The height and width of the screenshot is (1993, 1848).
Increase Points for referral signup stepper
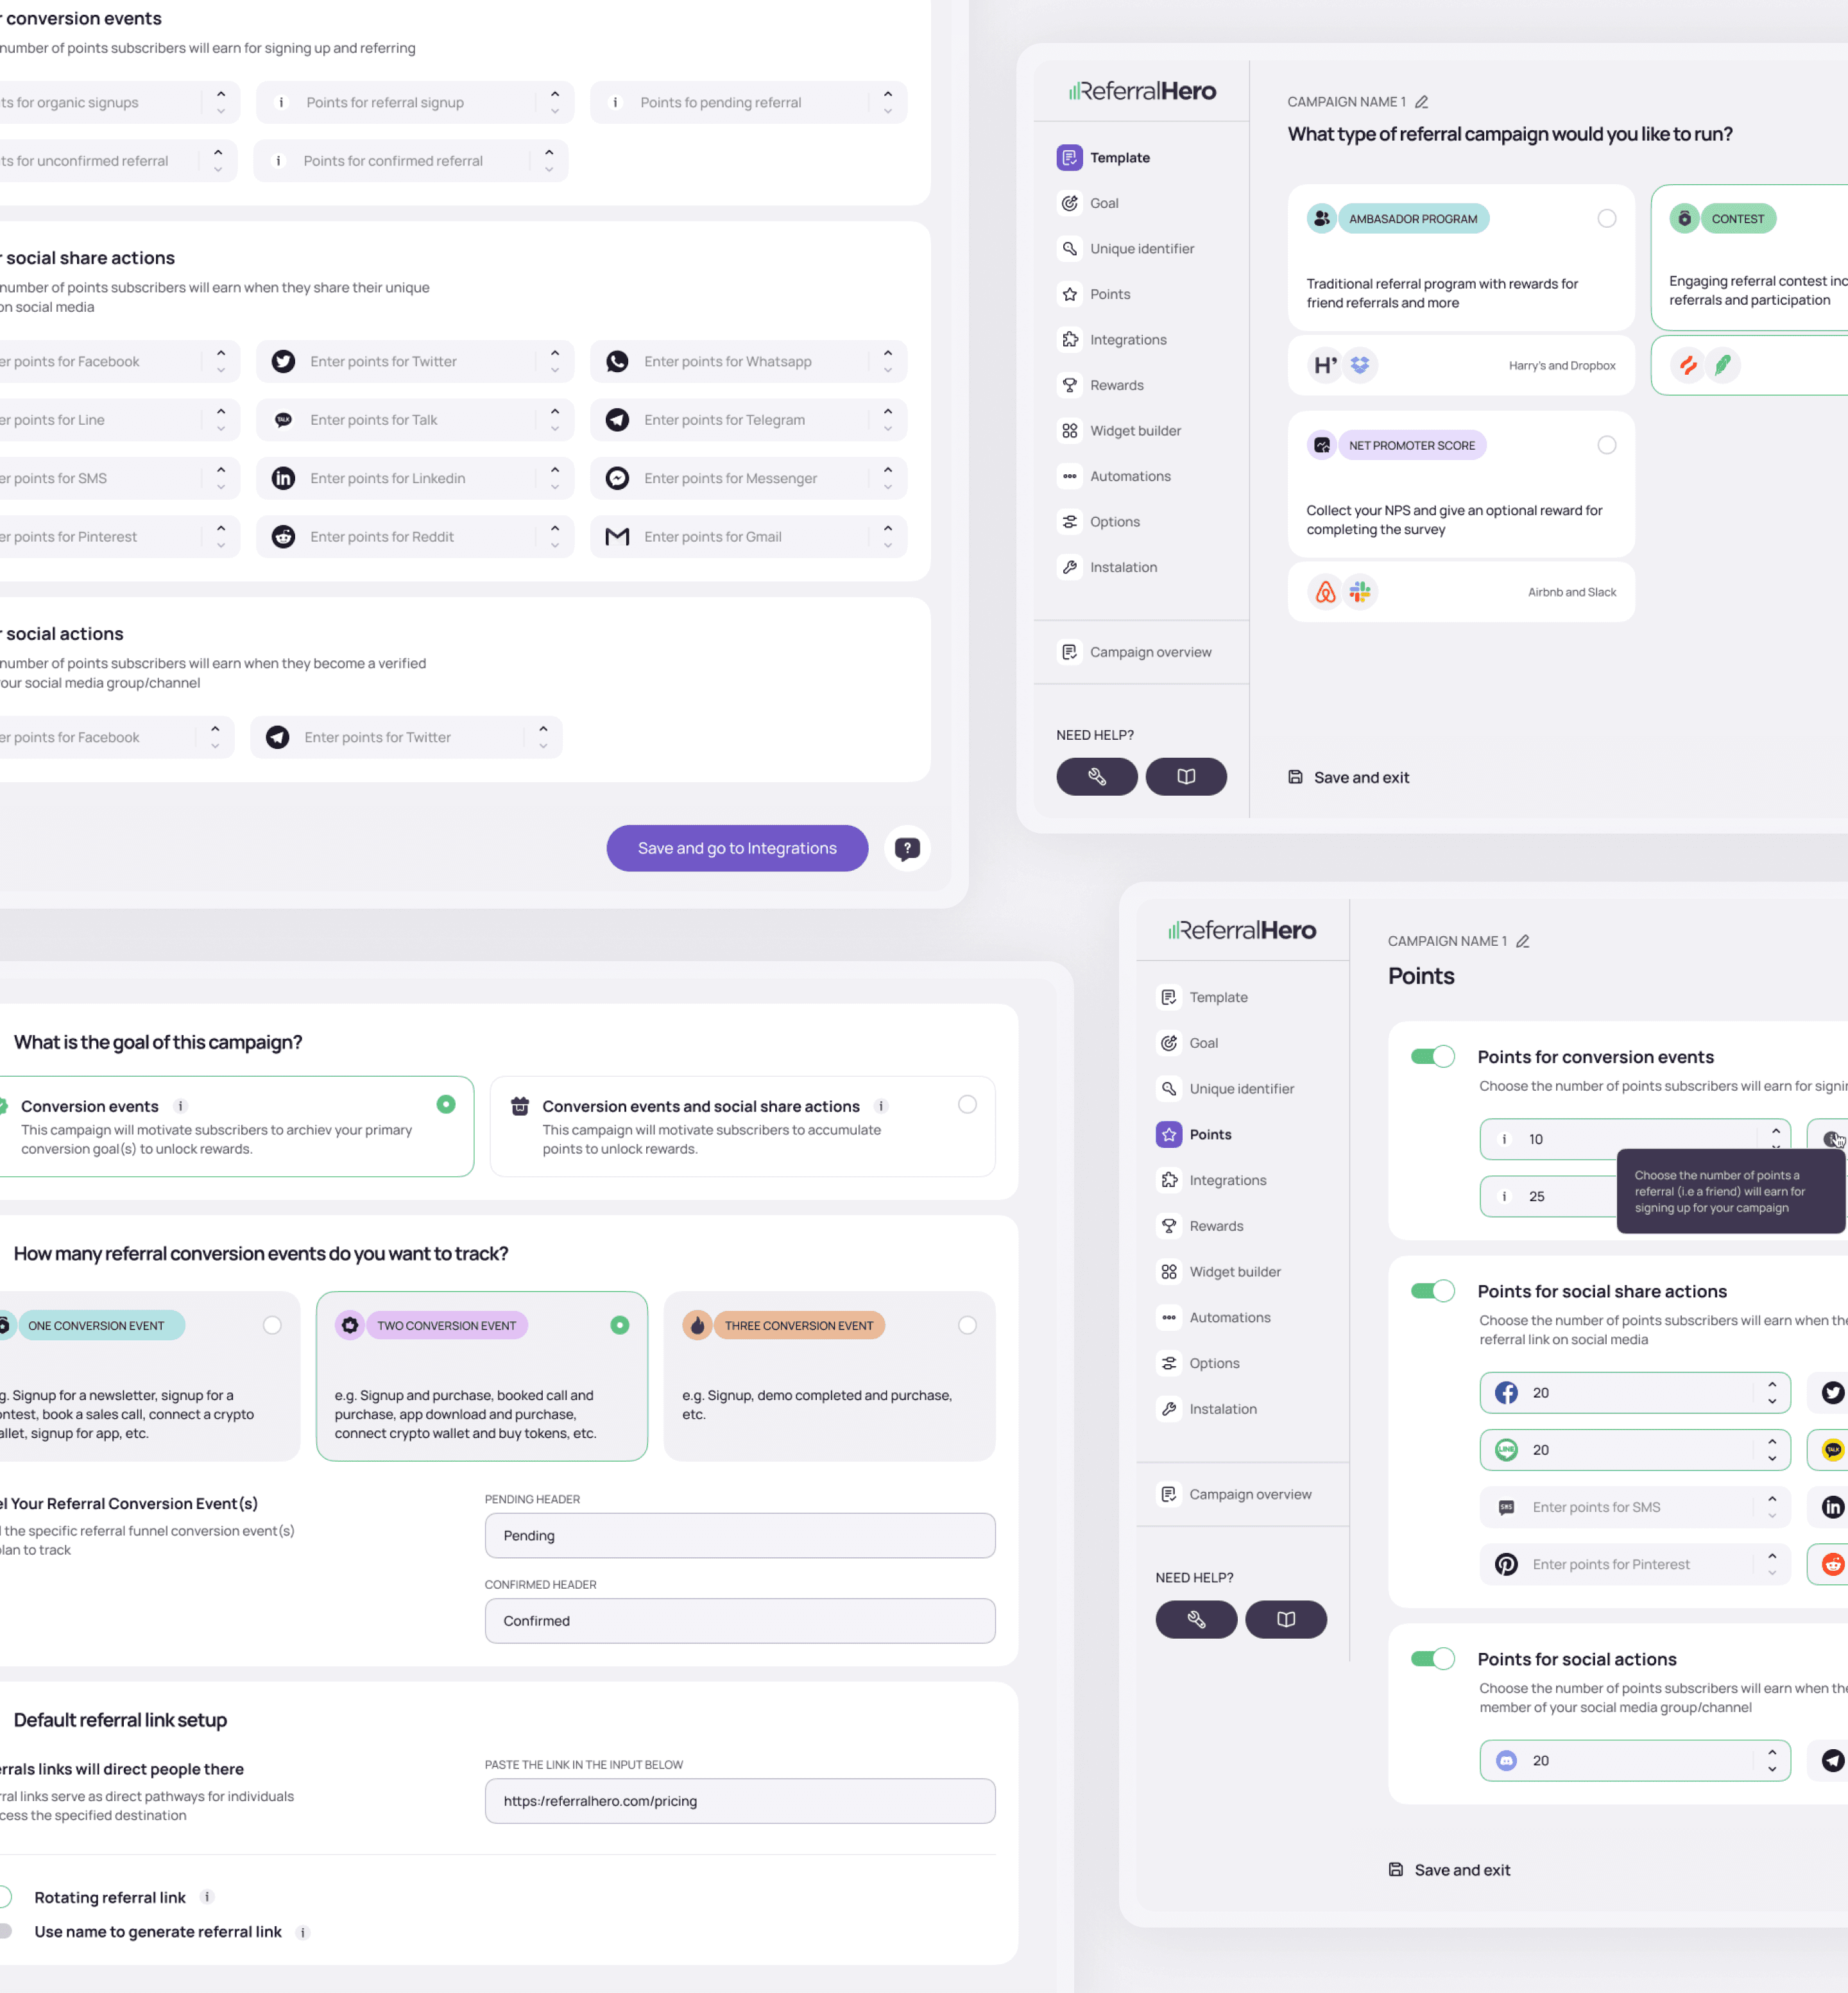[555, 94]
